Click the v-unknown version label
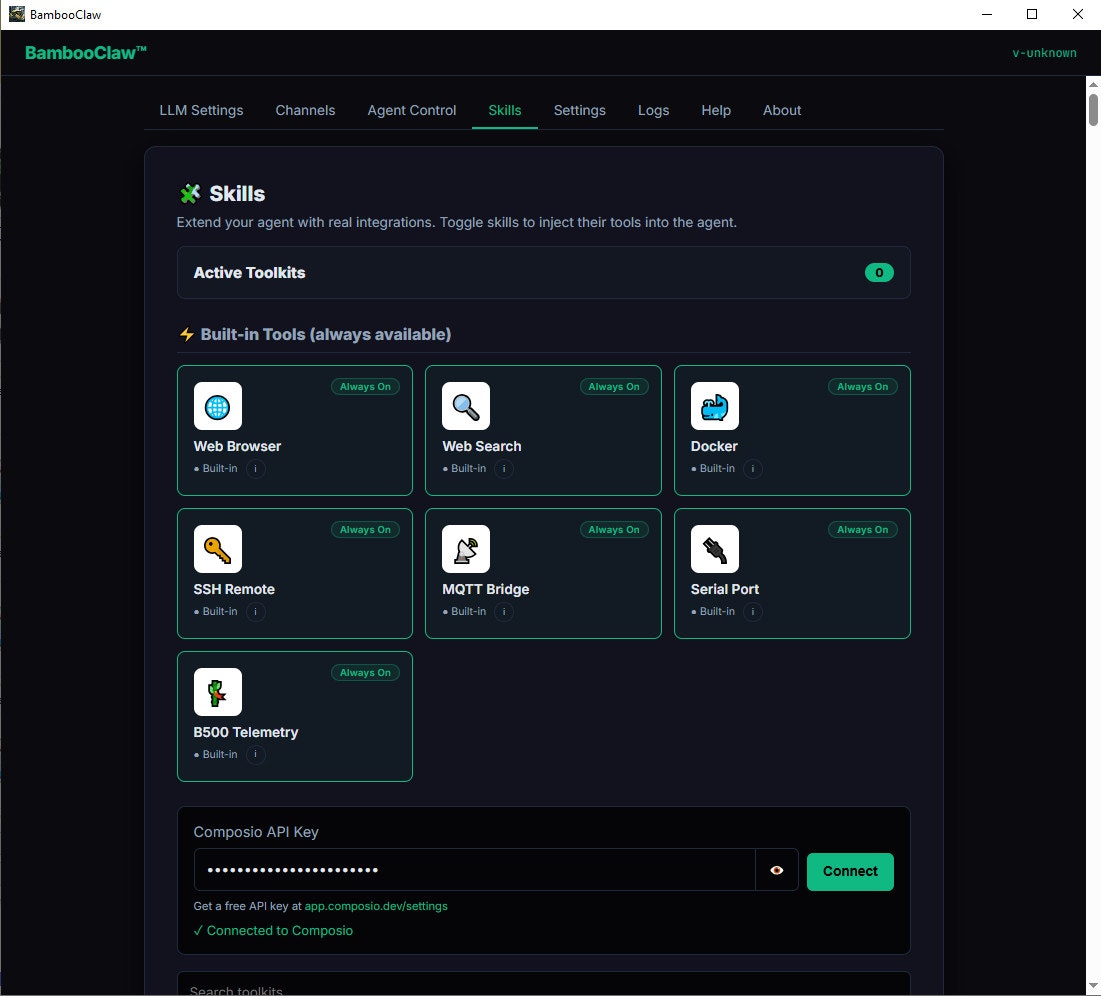 pos(1044,53)
